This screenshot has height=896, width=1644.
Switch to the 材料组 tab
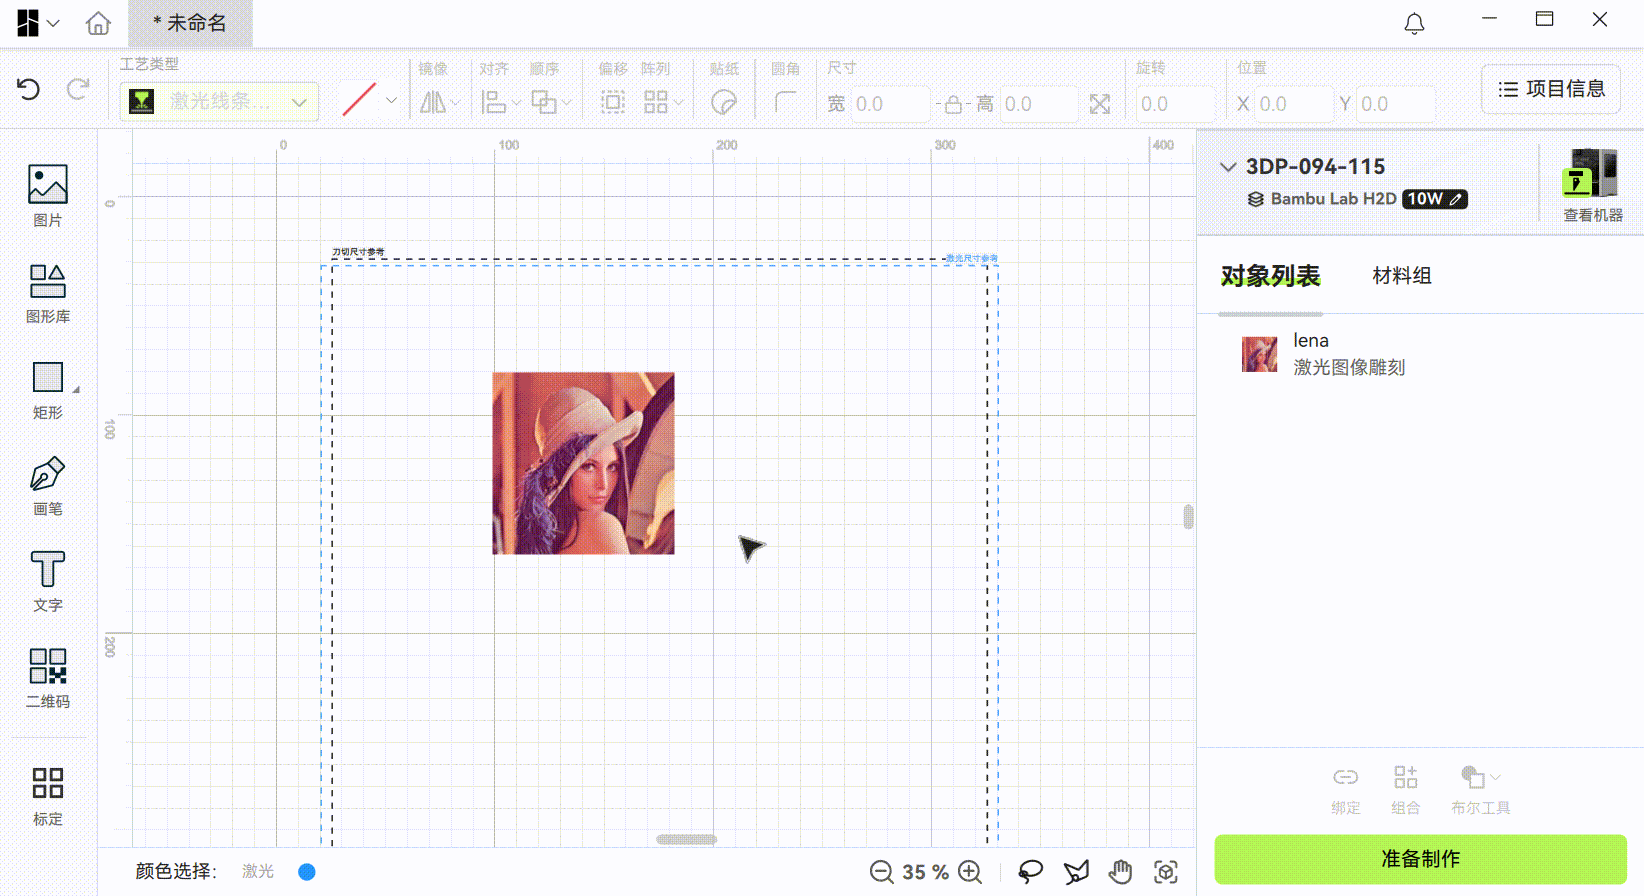(x=1402, y=276)
